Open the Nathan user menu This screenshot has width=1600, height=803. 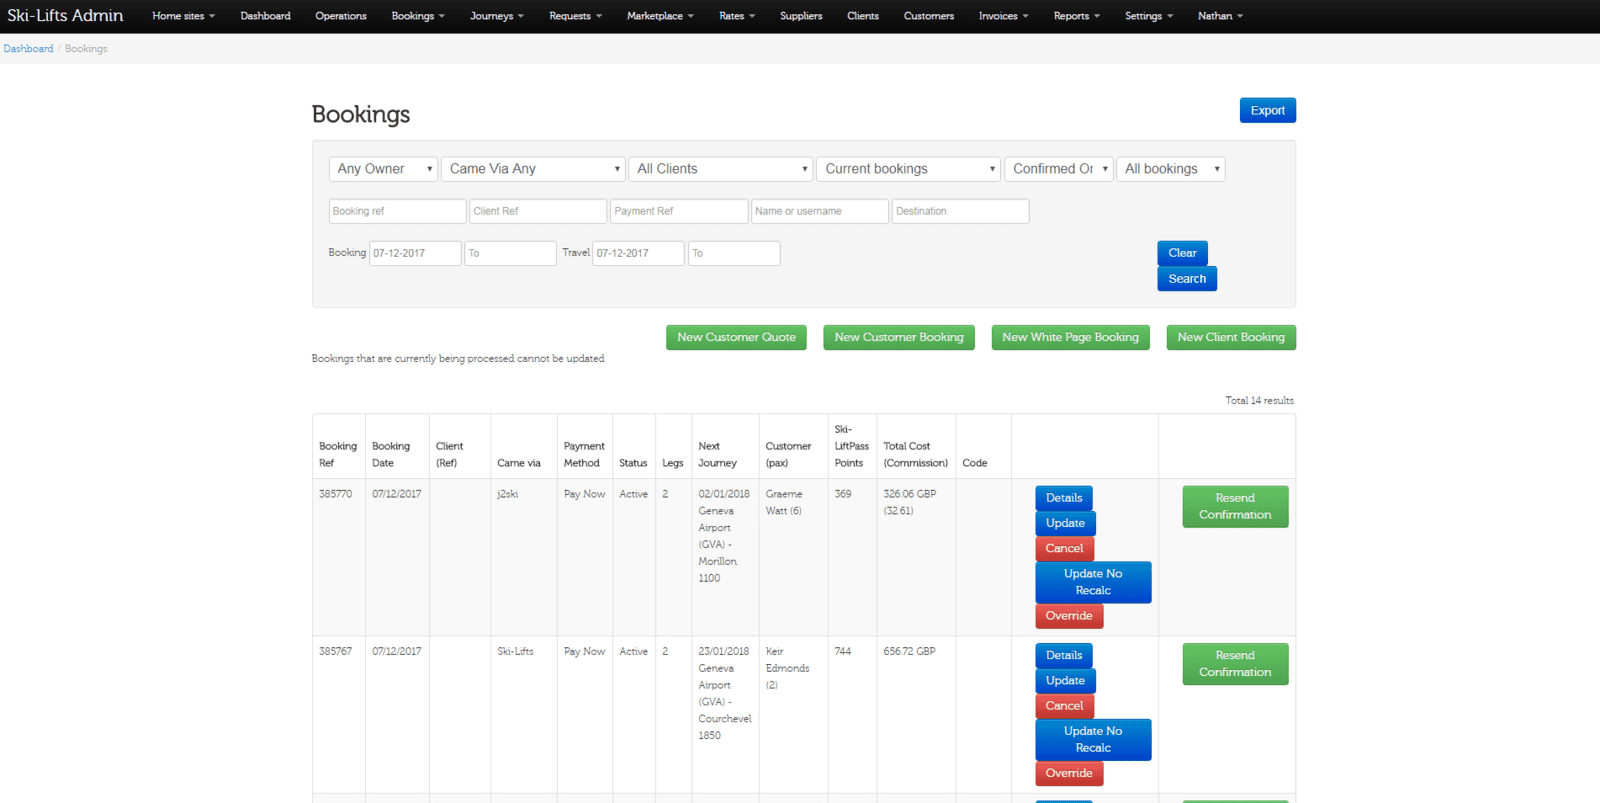point(1220,16)
